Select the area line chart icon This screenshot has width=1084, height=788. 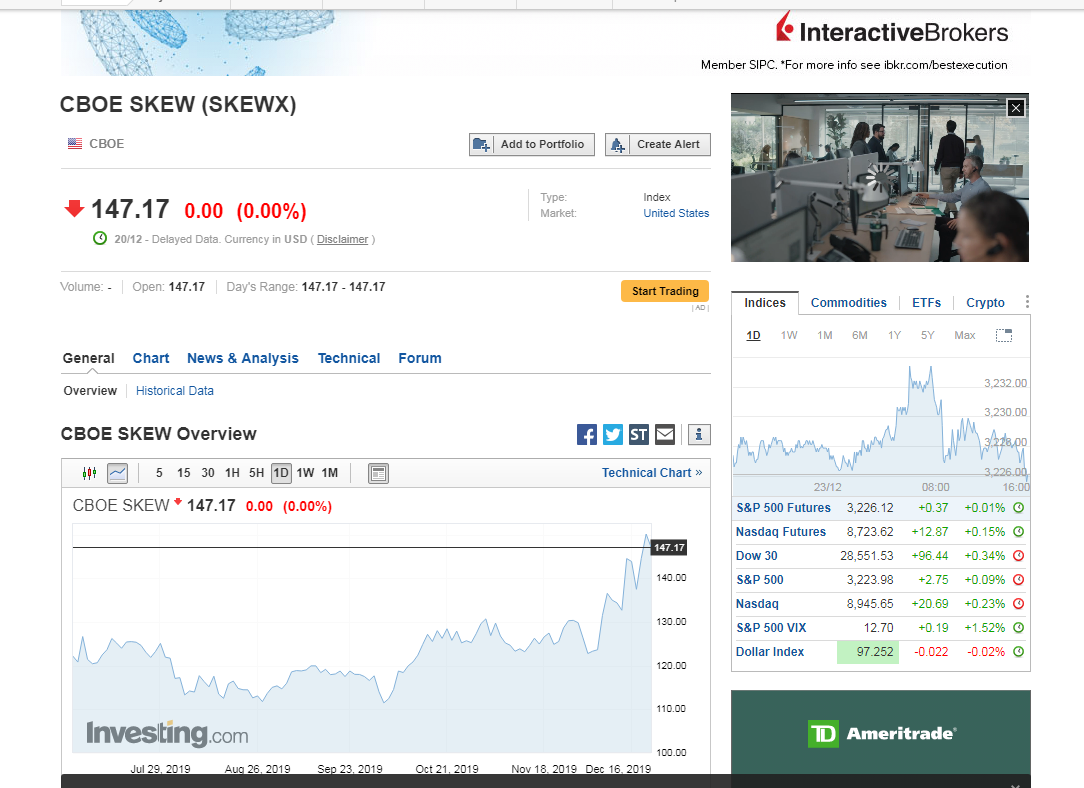tap(118, 473)
